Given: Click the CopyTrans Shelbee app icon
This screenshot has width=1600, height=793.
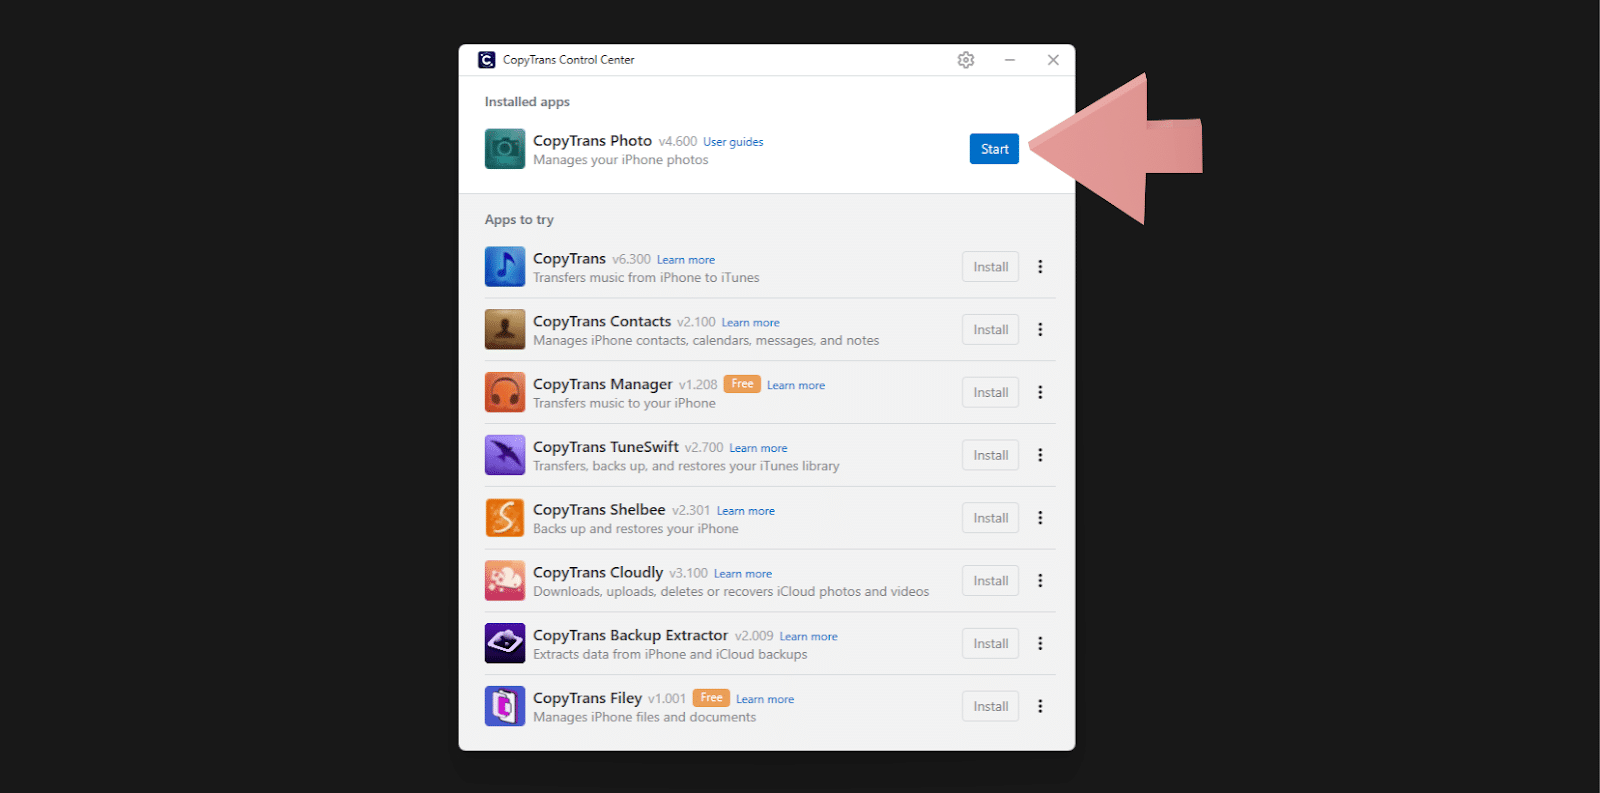Looking at the screenshot, I should (505, 518).
